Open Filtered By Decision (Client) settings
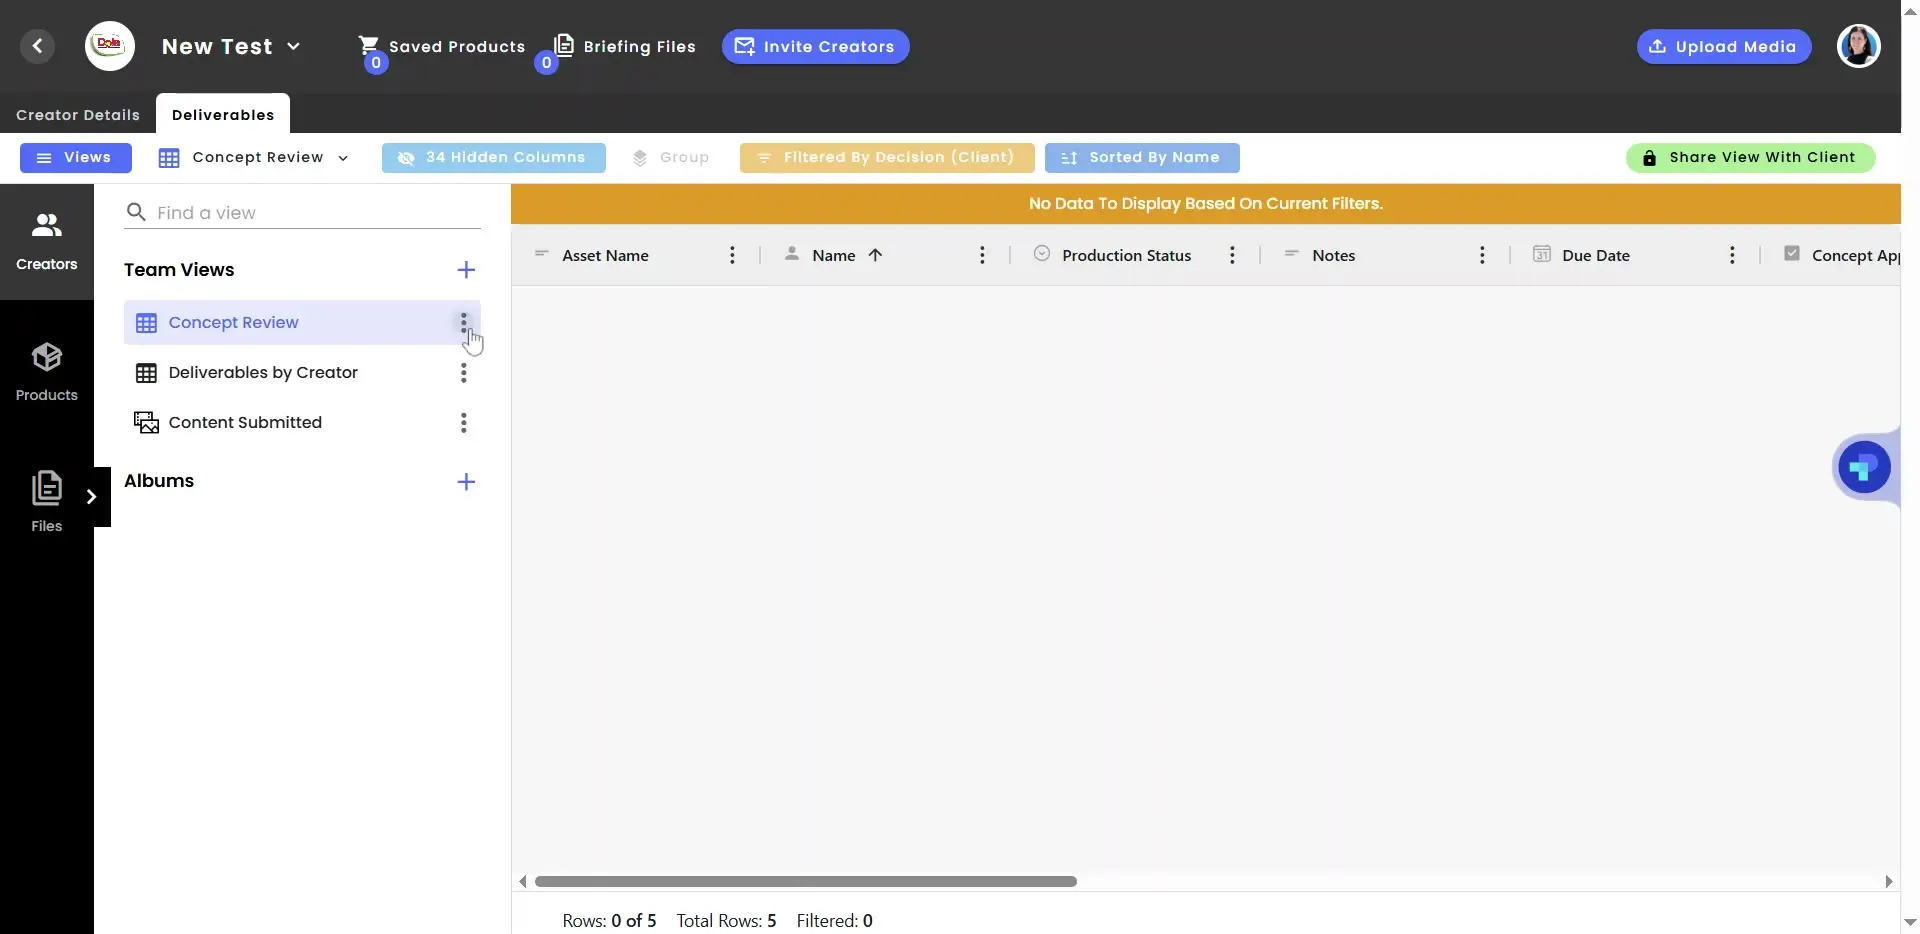Image resolution: width=1920 pixels, height=934 pixels. [887, 157]
